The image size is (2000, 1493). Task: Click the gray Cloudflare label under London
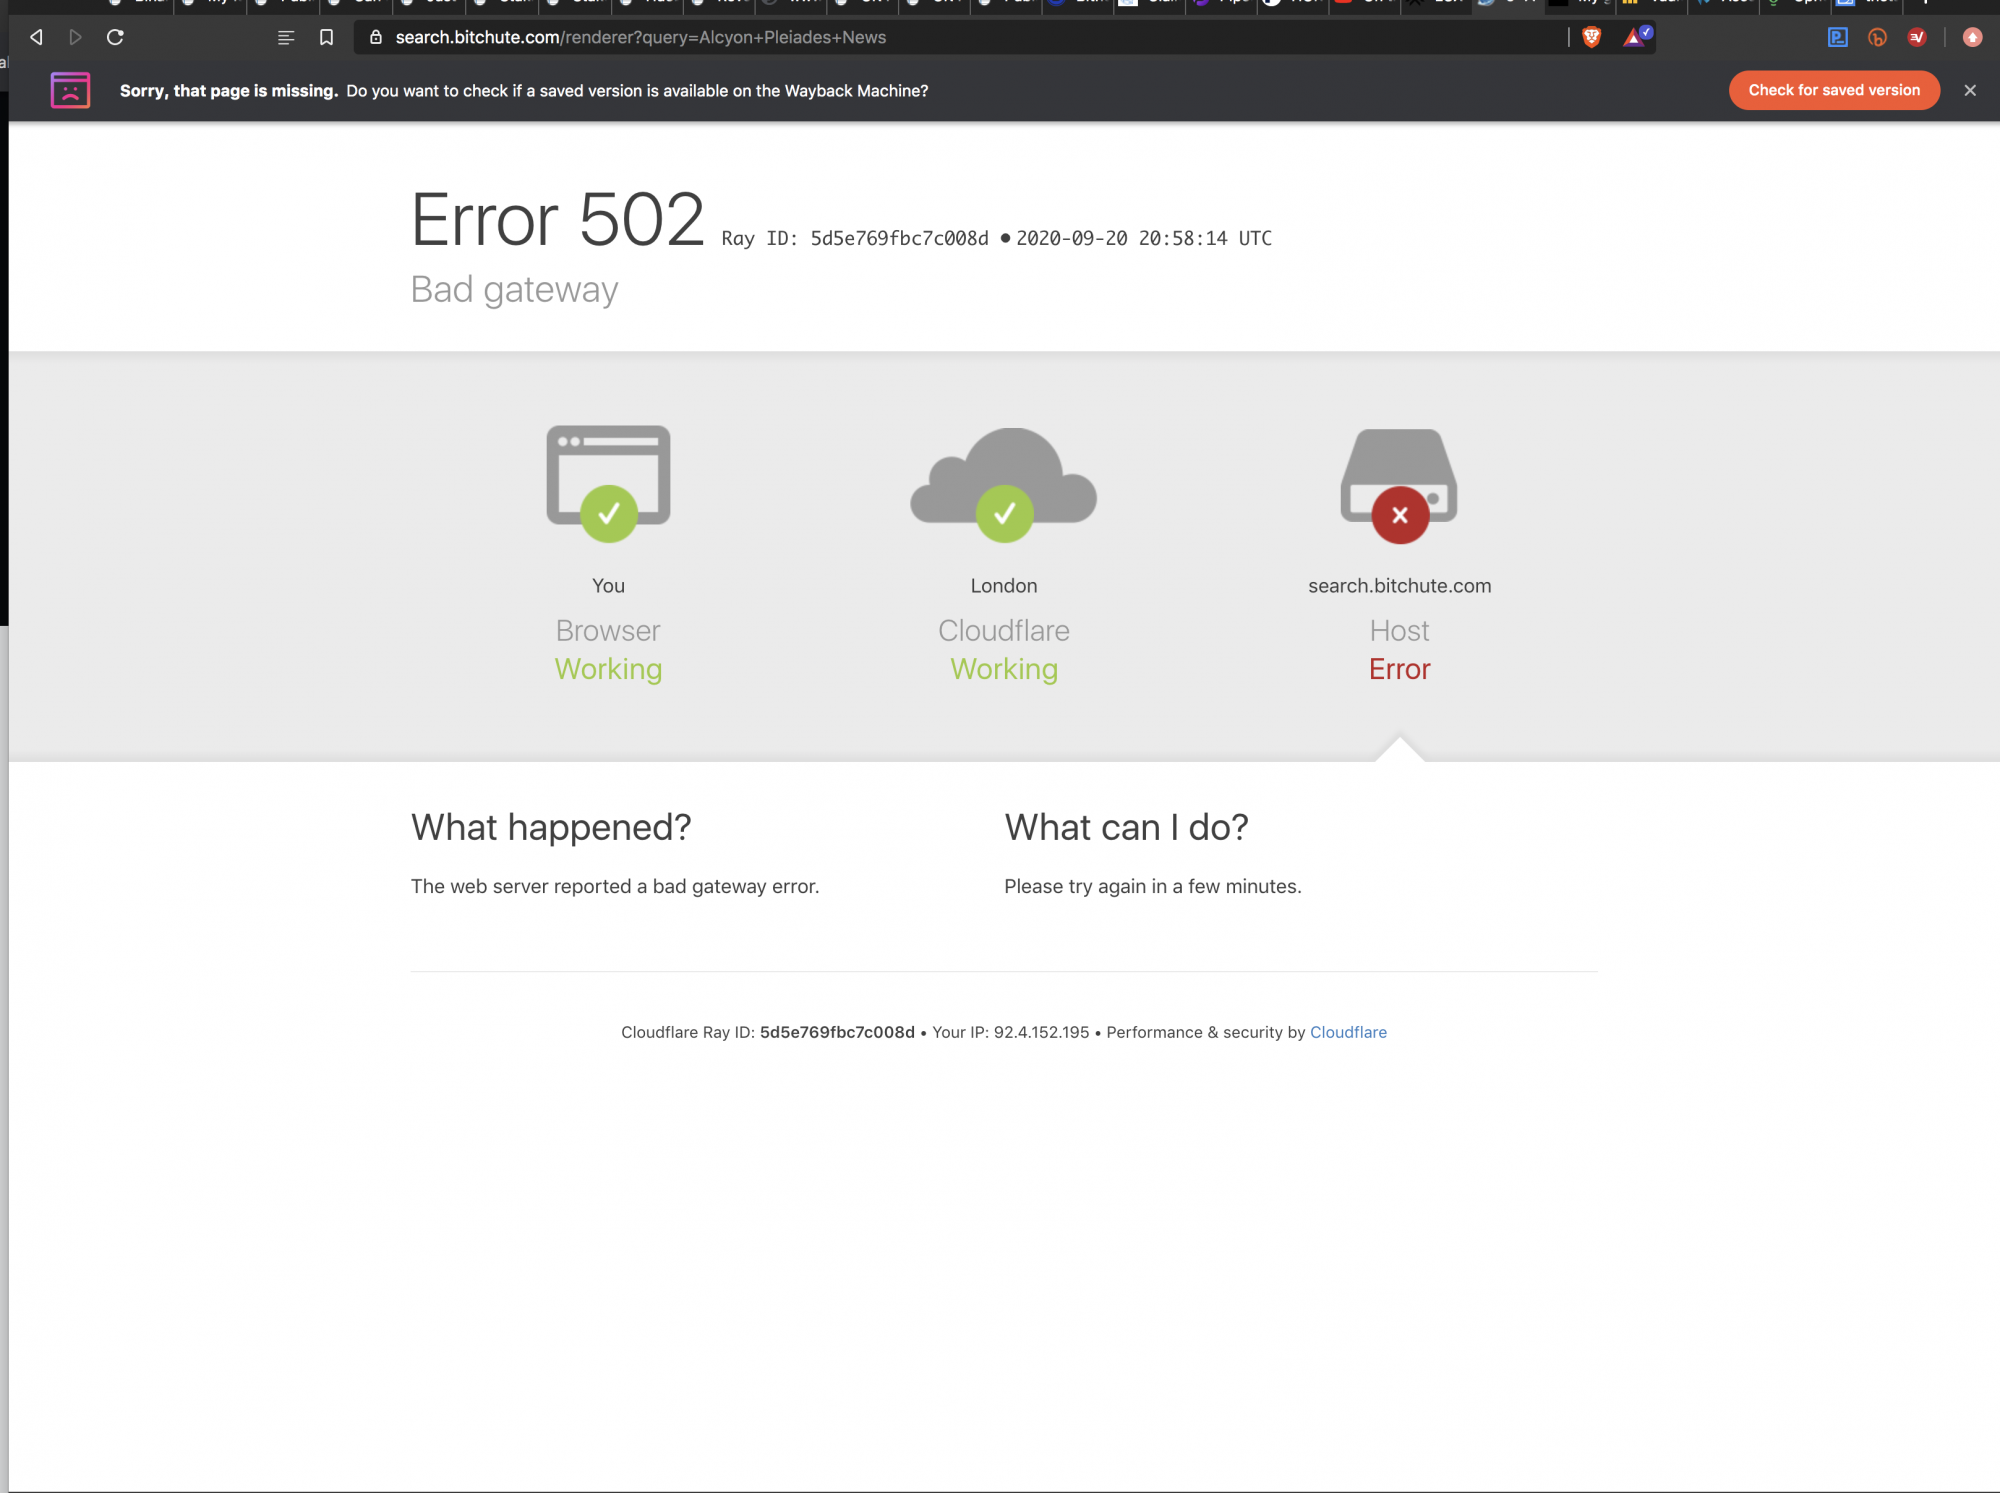click(1004, 631)
